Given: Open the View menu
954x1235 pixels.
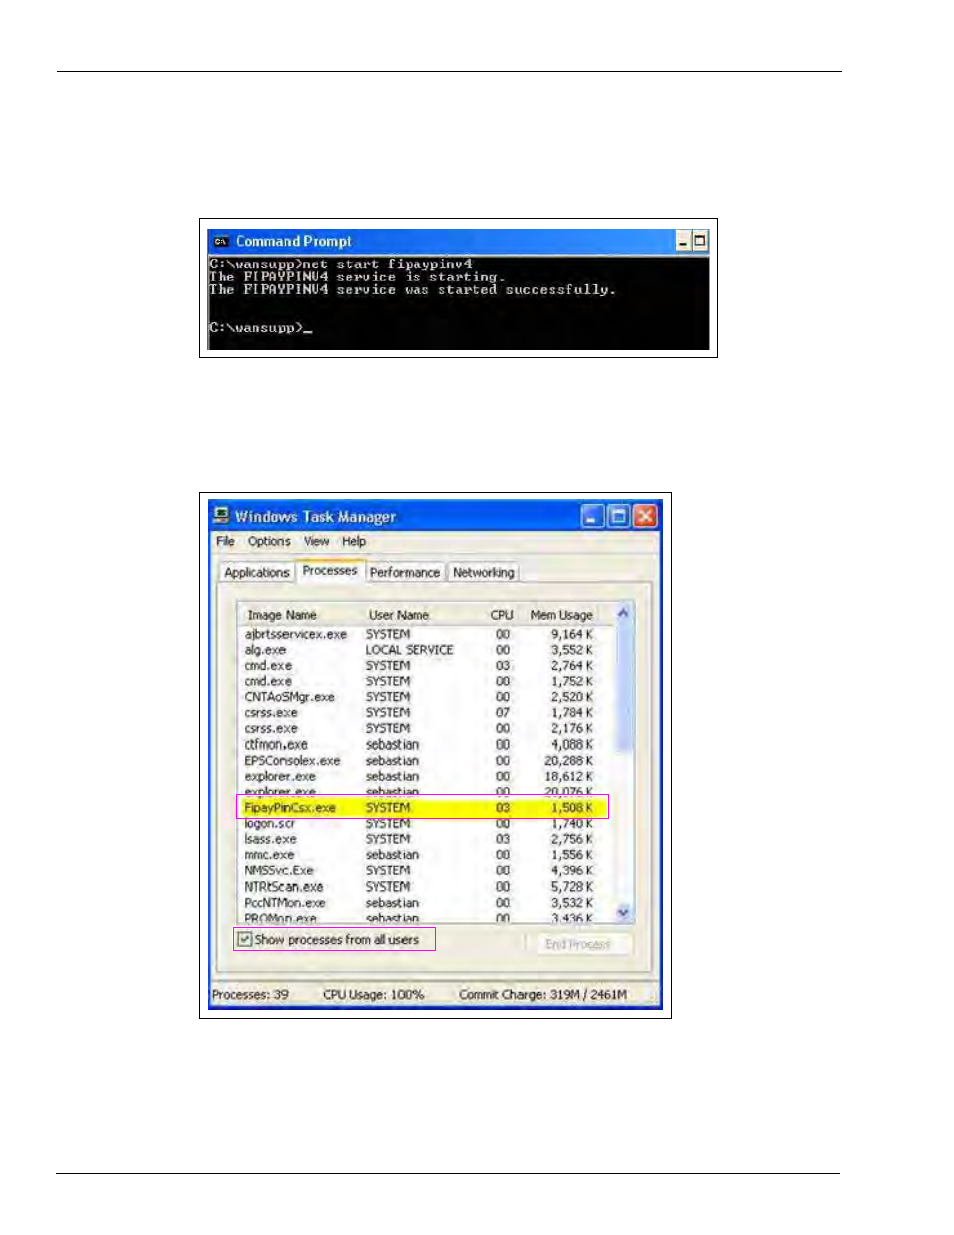Looking at the screenshot, I should point(317,541).
